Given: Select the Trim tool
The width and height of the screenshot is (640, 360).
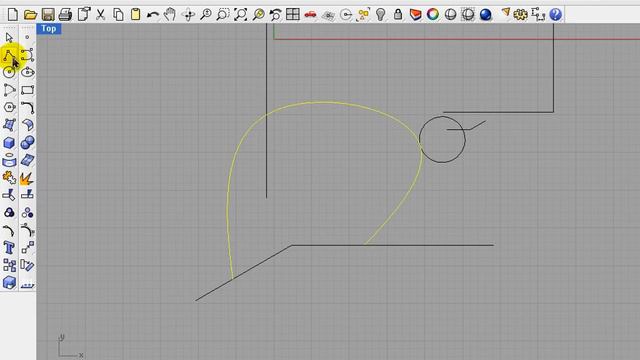Looking at the screenshot, I should click(9, 195).
